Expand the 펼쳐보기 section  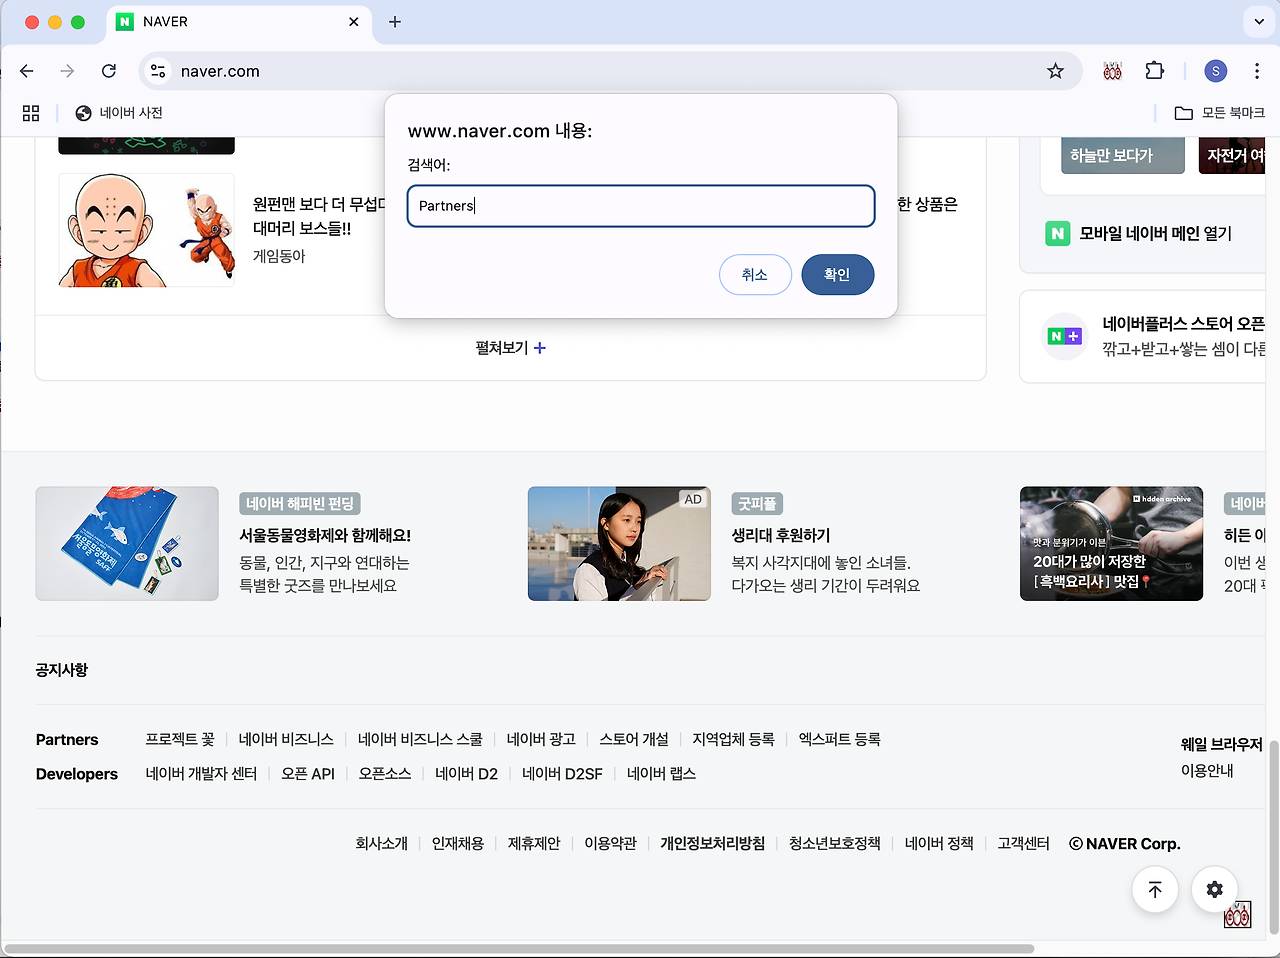coord(510,348)
